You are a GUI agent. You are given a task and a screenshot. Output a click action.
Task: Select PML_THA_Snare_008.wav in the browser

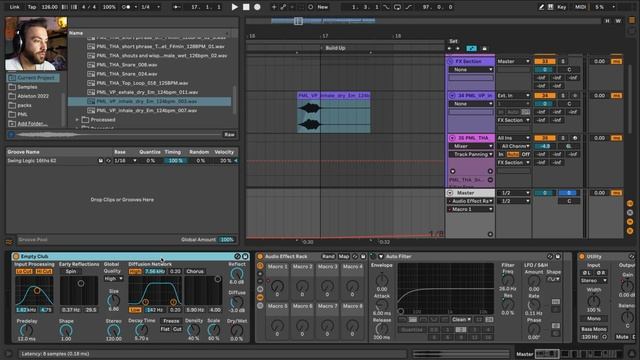pyautogui.click(x=127, y=64)
